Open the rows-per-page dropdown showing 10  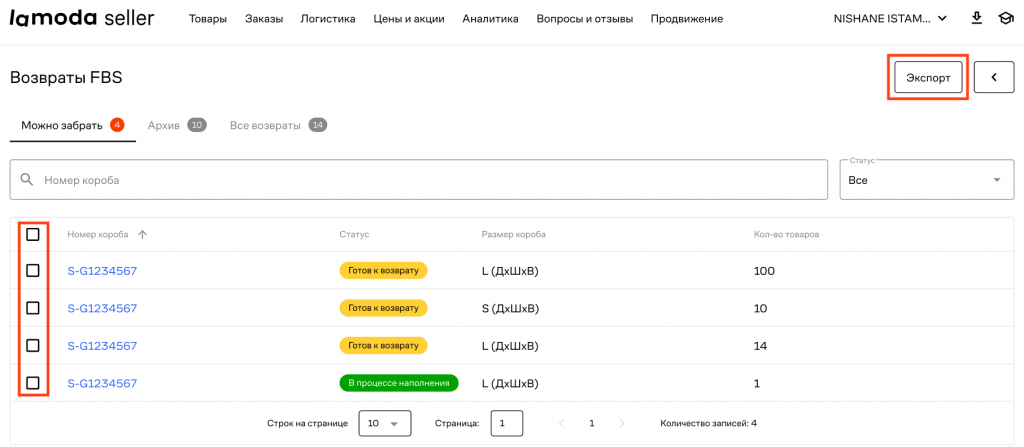tap(384, 423)
